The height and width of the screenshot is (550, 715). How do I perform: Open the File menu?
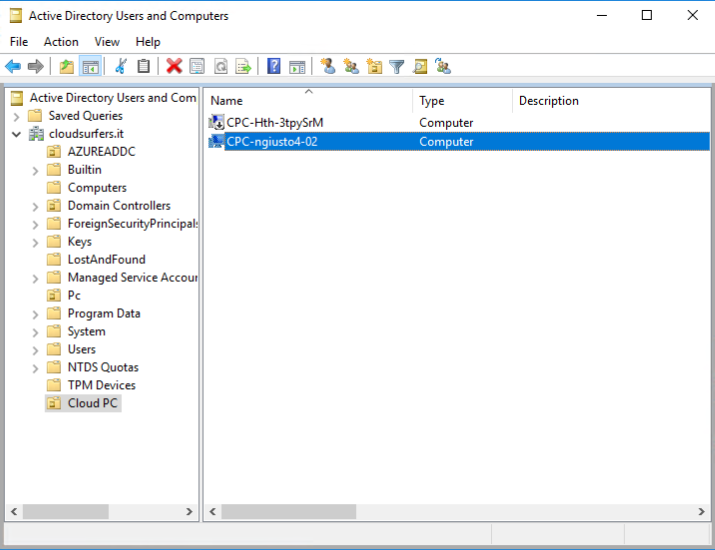pos(19,42)
